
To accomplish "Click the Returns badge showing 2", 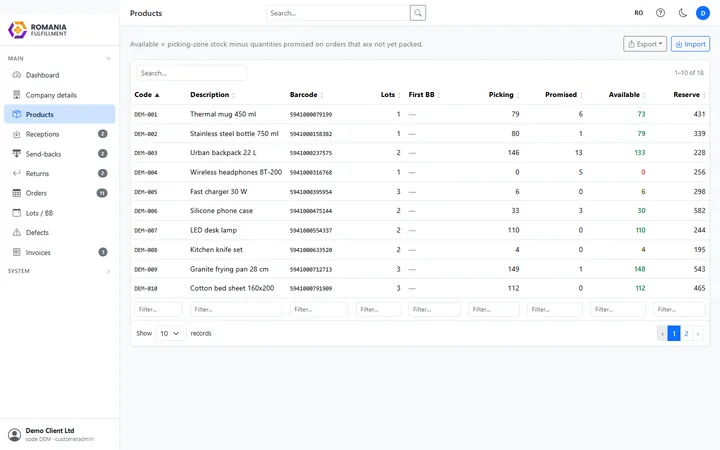I will click(x=102, y=173).
